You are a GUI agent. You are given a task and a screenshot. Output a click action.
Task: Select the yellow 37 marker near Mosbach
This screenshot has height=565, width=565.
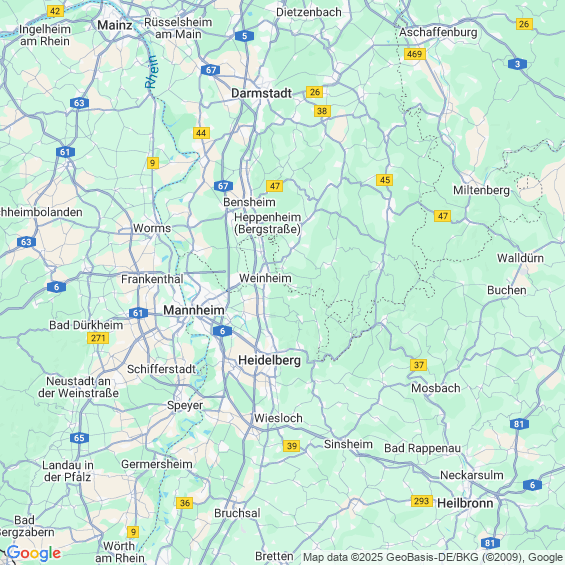pyautogui.click(x=418, y=365)
